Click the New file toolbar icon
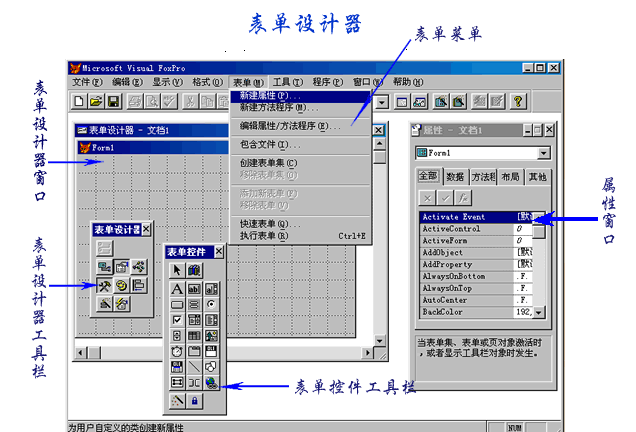This screenshot has height=432, width=636. pyautogui.click(x=79, y=101)
